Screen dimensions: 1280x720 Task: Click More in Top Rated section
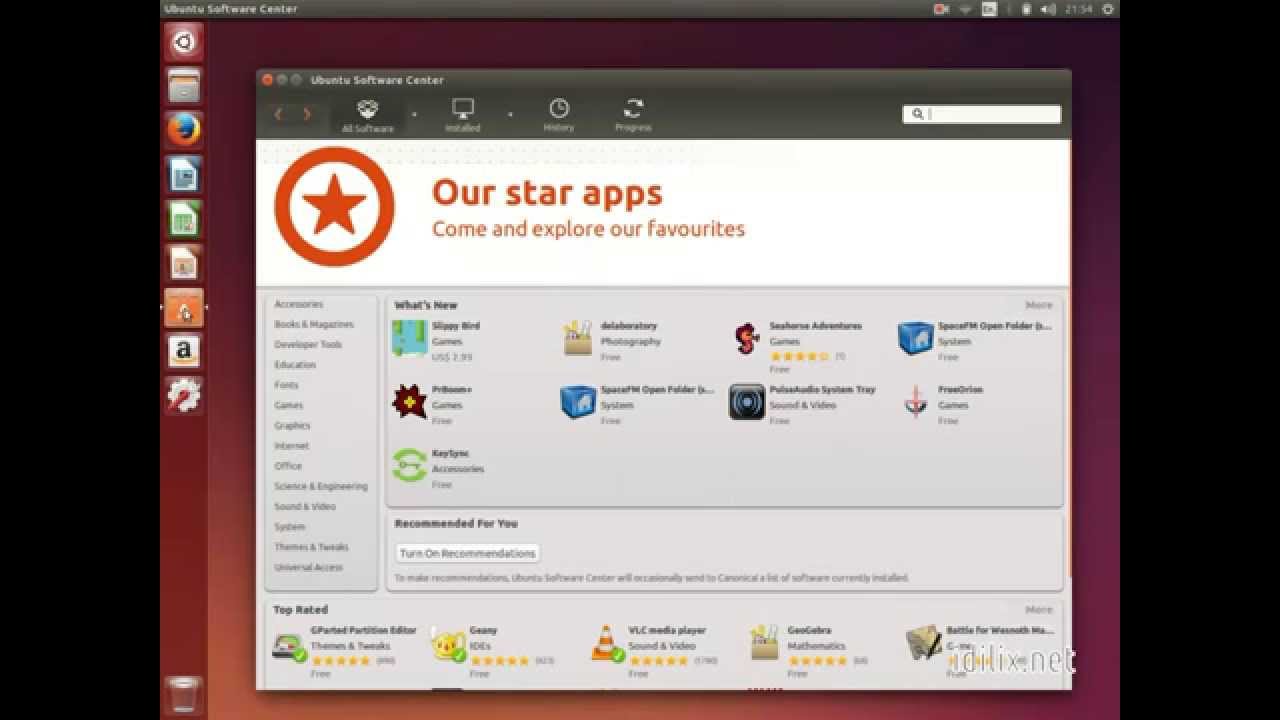[x=1039, y=609]
